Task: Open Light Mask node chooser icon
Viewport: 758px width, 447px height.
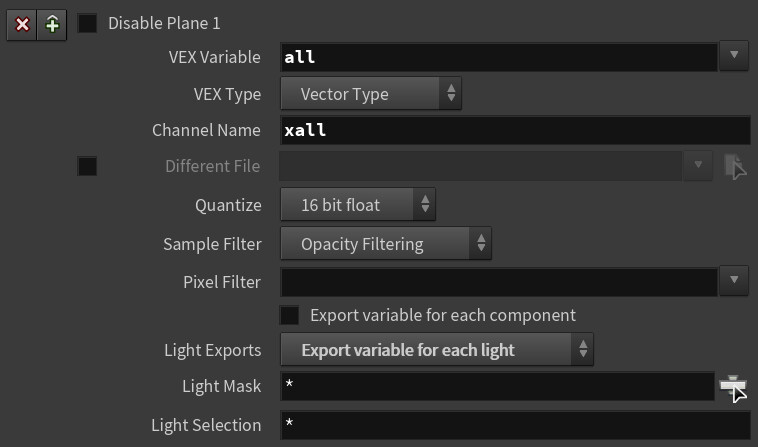Action: [733, 388]
